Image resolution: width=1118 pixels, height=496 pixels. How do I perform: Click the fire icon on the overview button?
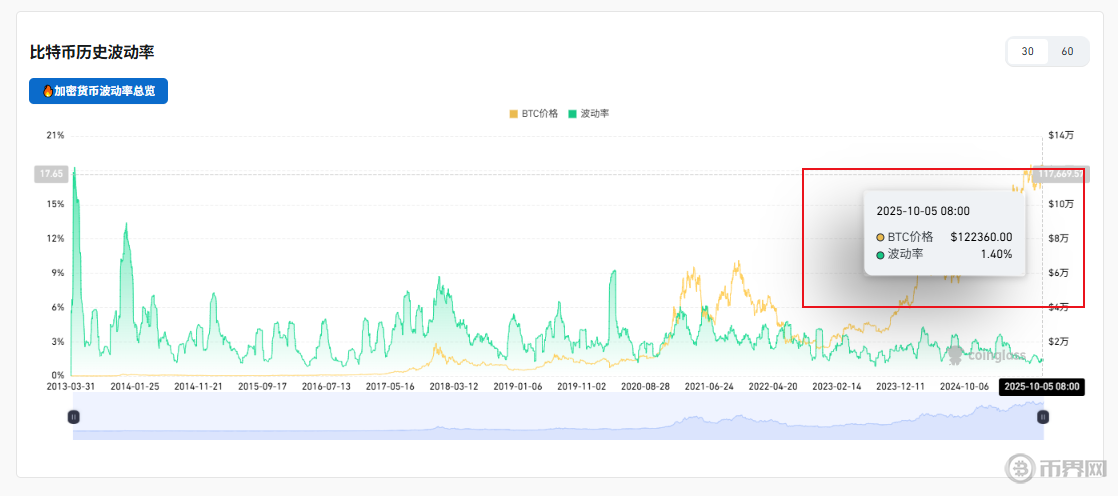click(x=47, y=91)
